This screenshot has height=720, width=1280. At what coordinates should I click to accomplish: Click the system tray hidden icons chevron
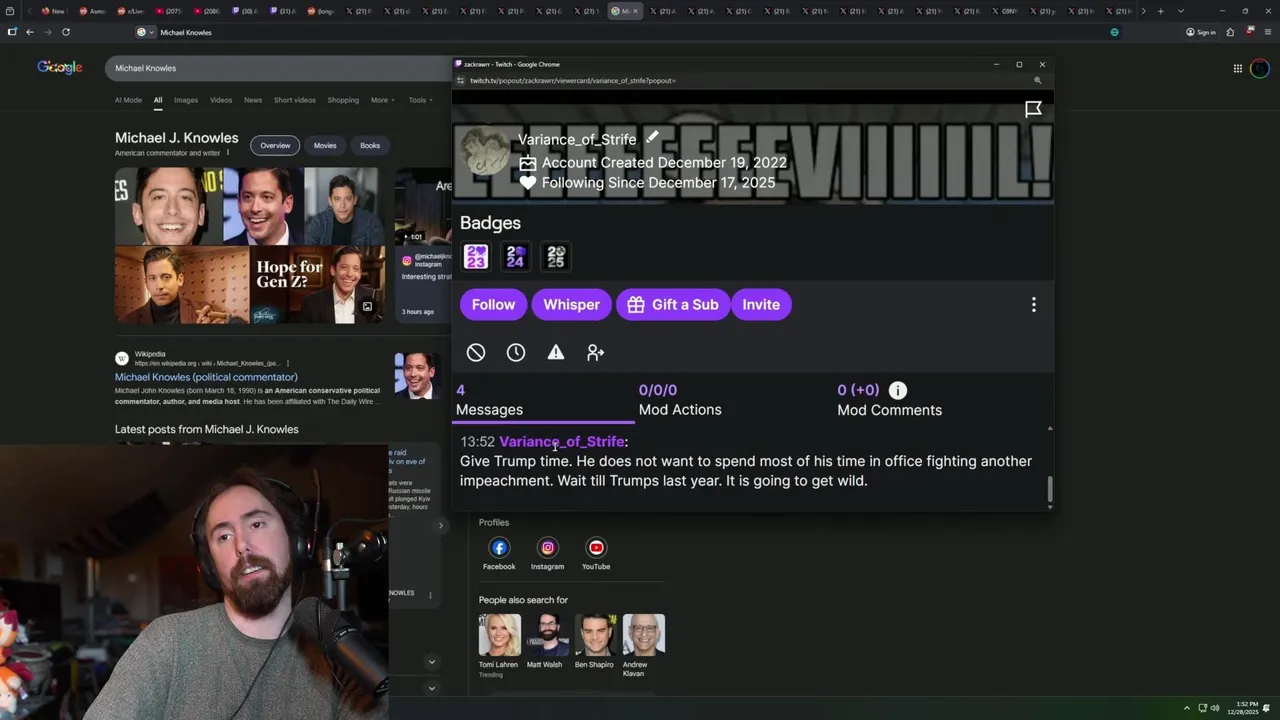click(1187, 708)
